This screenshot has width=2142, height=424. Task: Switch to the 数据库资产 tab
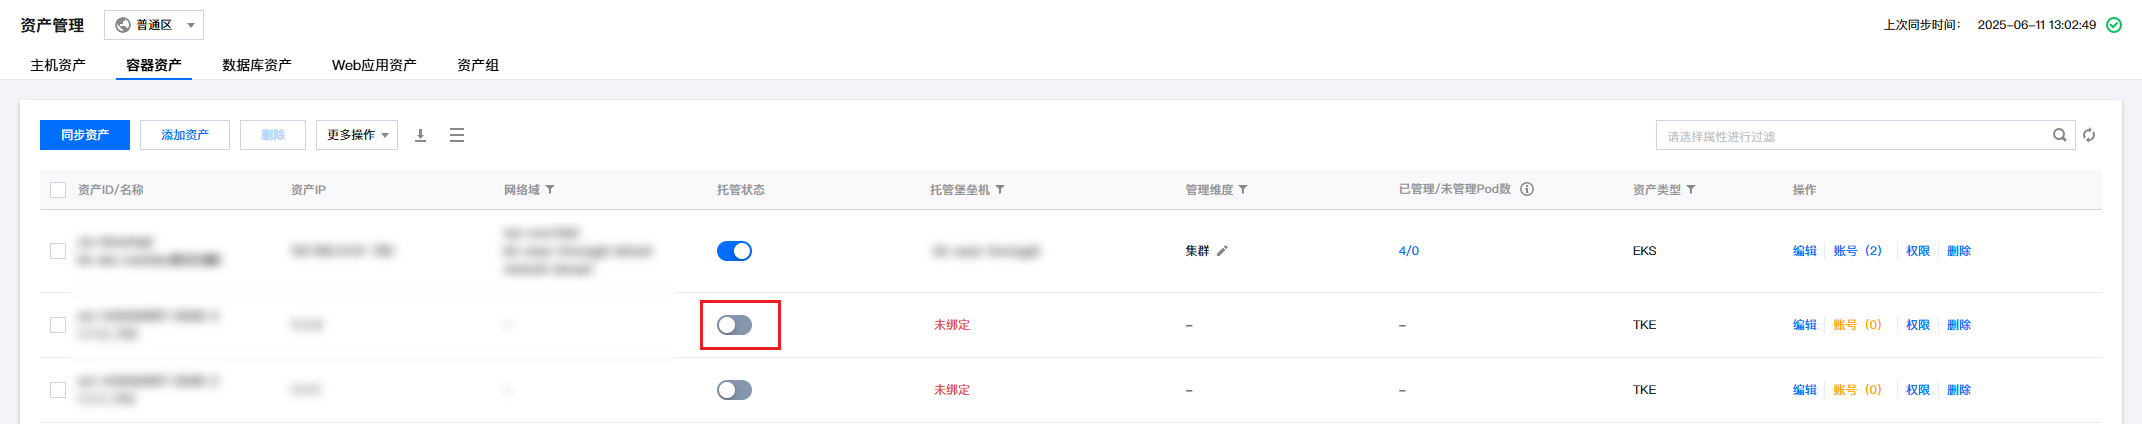(x=257, y=65)
